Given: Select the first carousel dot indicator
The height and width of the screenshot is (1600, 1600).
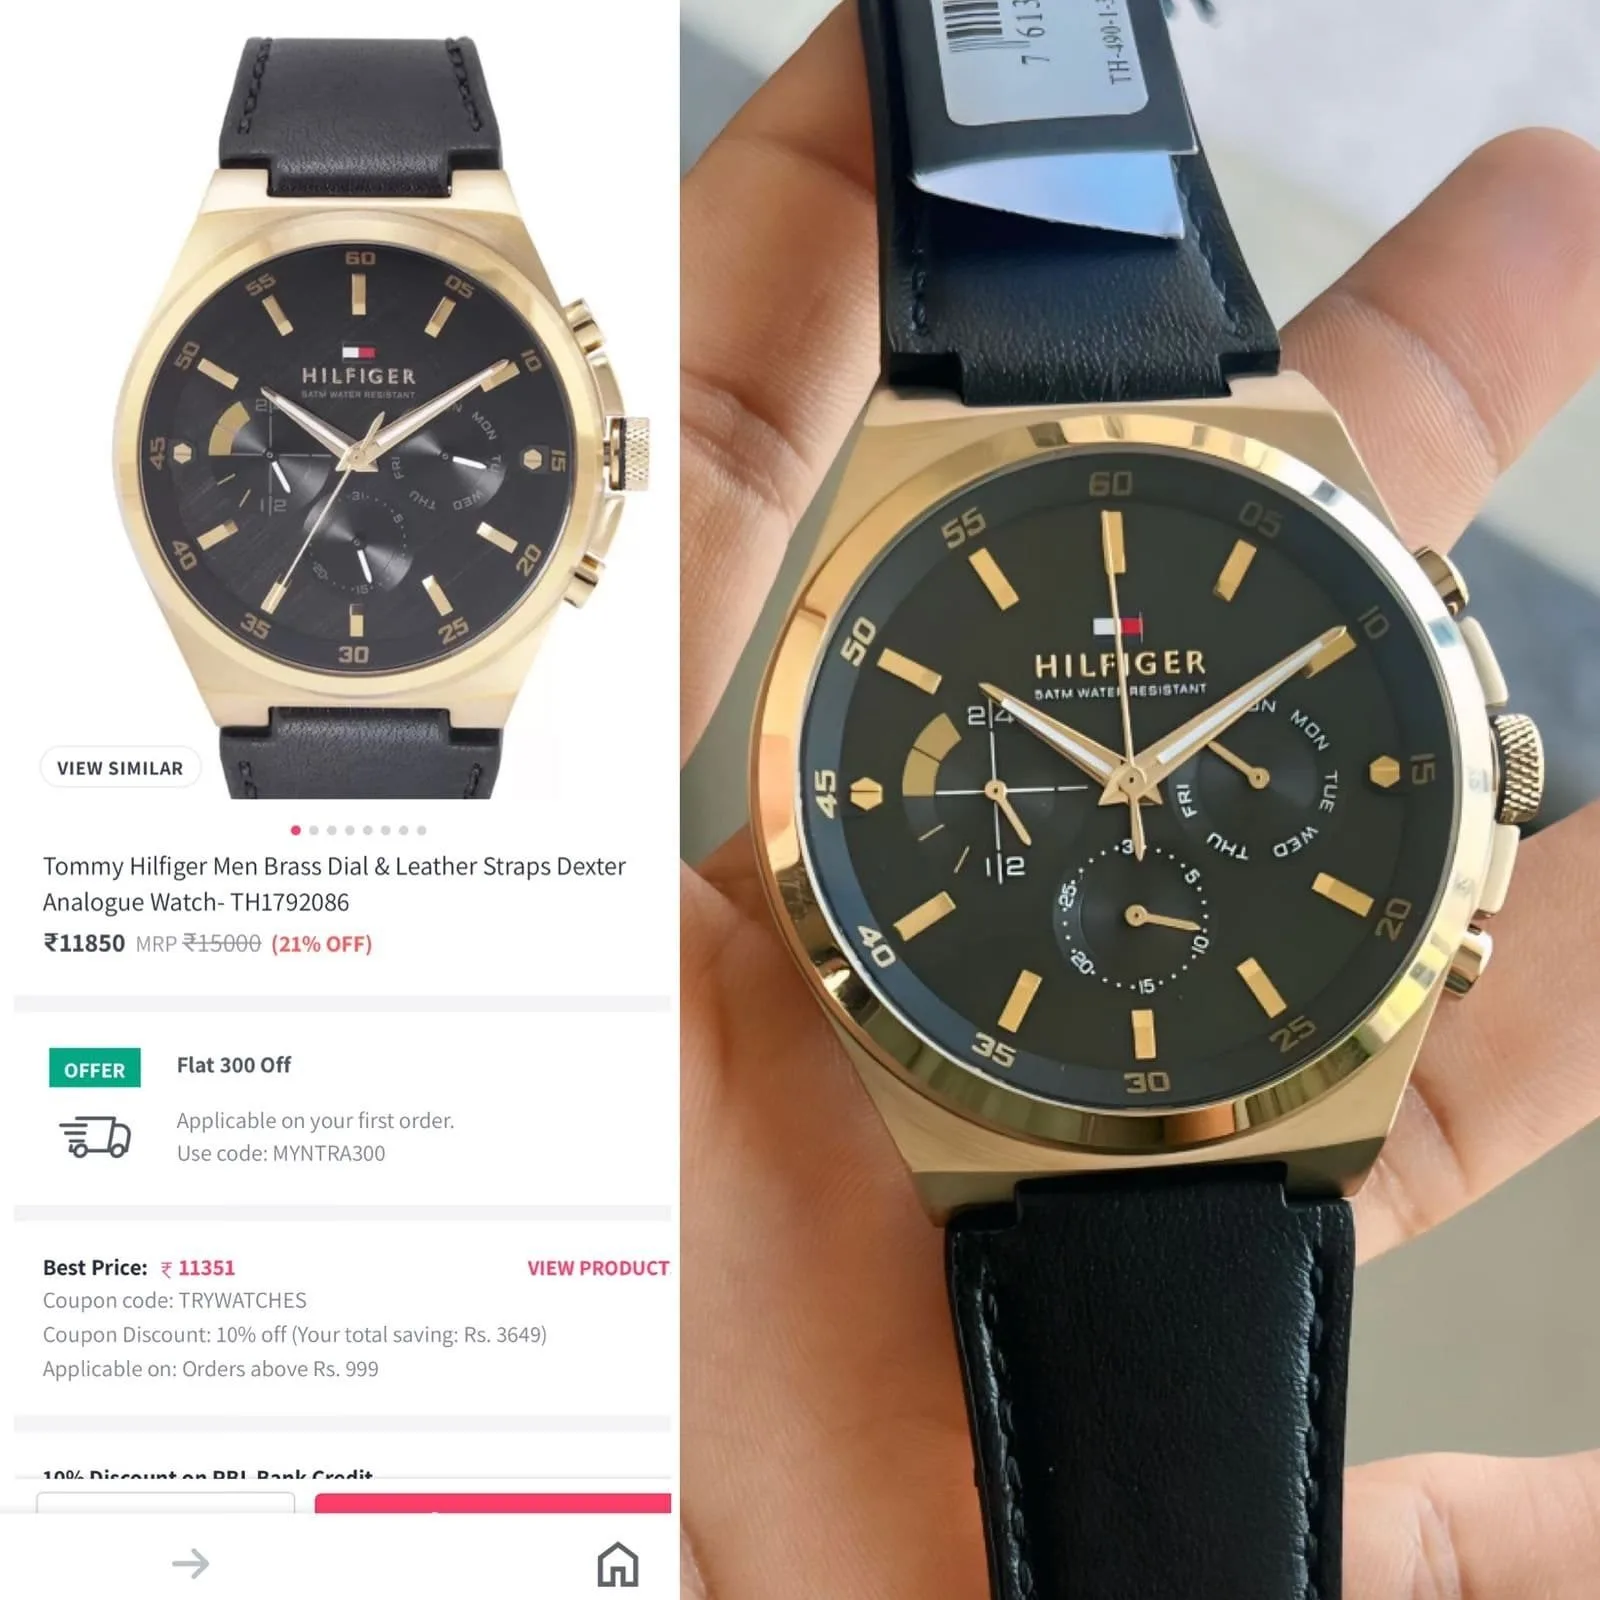Looking at the screenshot, I should point(295,830).
